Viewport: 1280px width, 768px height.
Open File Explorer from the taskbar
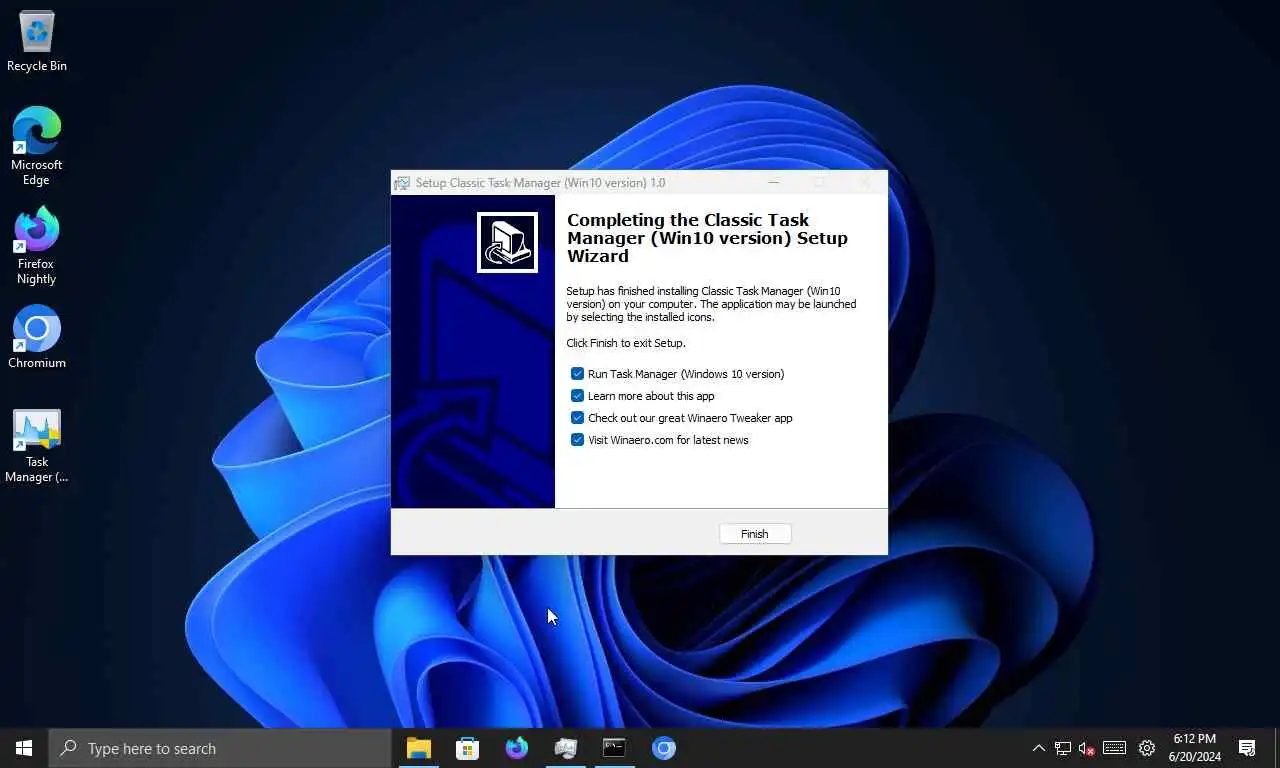pyautogui.click(x=418, y=748)
